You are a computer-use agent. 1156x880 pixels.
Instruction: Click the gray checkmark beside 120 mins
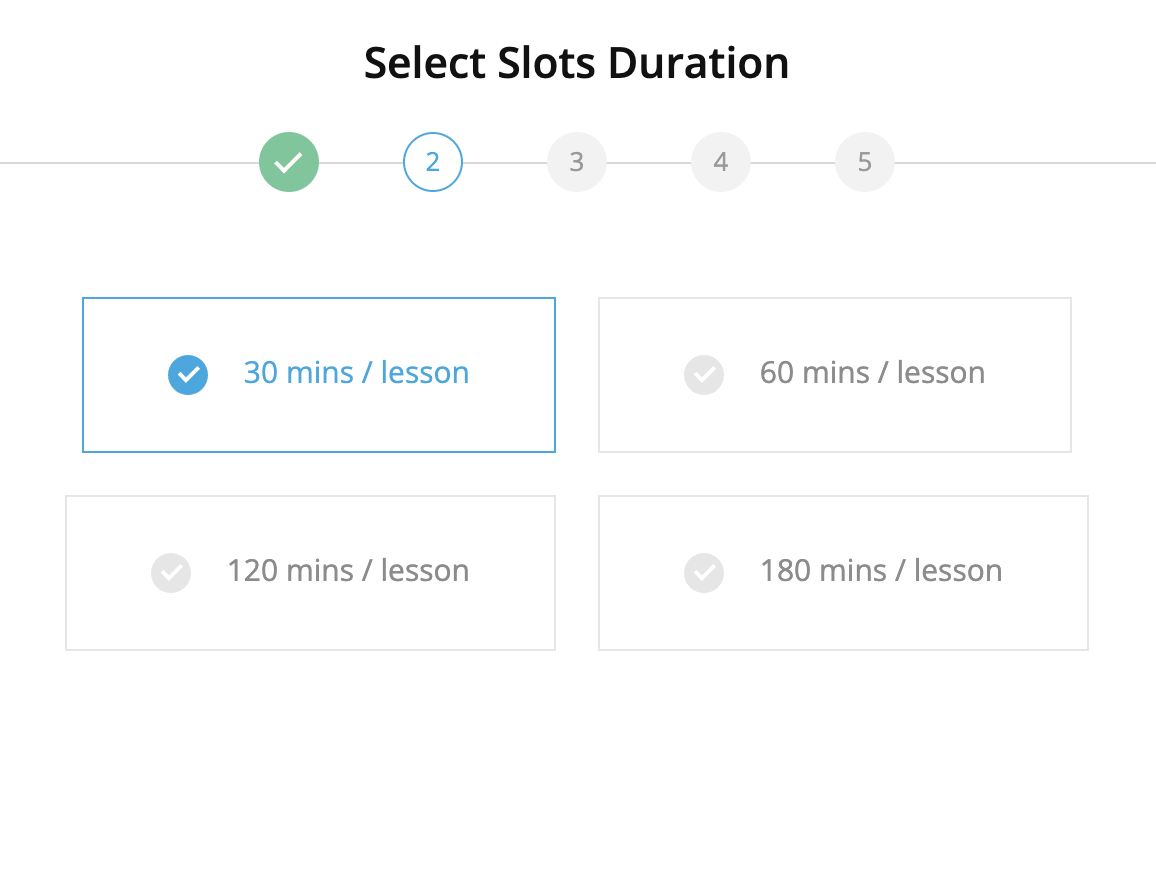[171, 573]
